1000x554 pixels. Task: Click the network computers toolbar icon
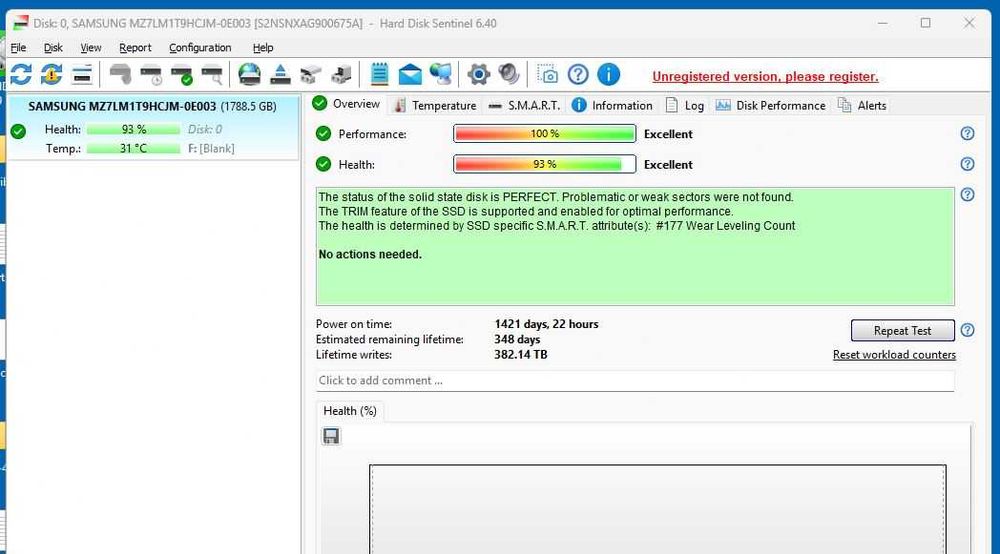click(x=441, y=75)
